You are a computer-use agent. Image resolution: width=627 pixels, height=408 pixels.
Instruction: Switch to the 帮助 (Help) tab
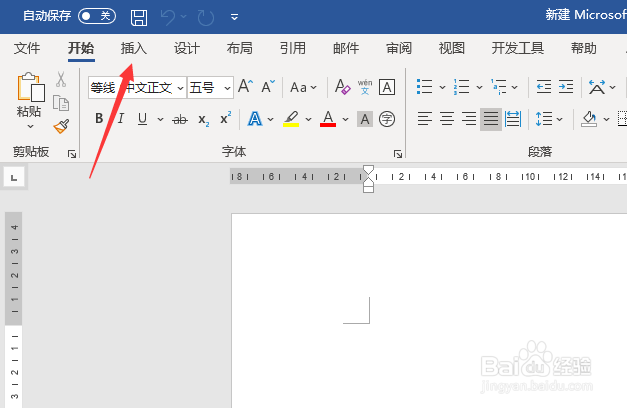click(584, 48)
